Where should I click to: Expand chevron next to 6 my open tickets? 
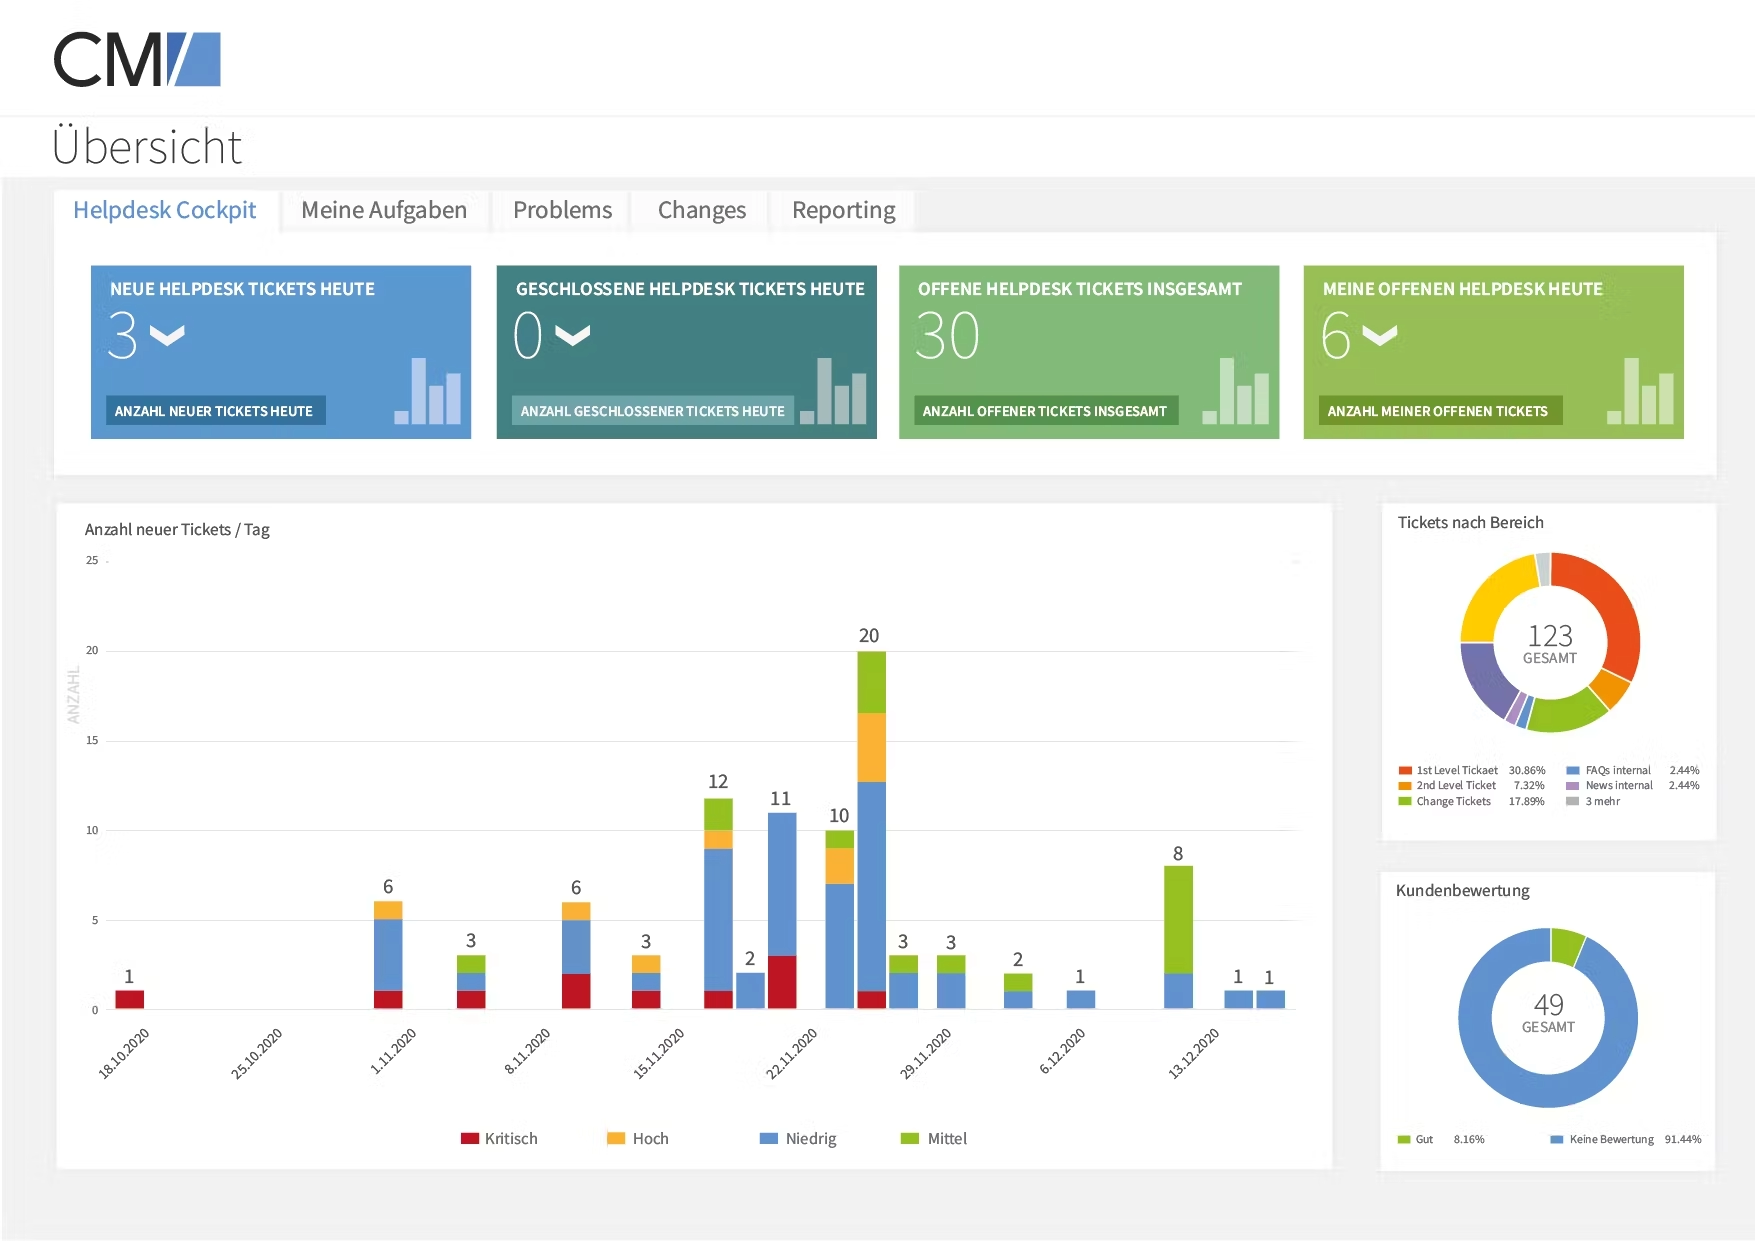tap(1380, 335)
